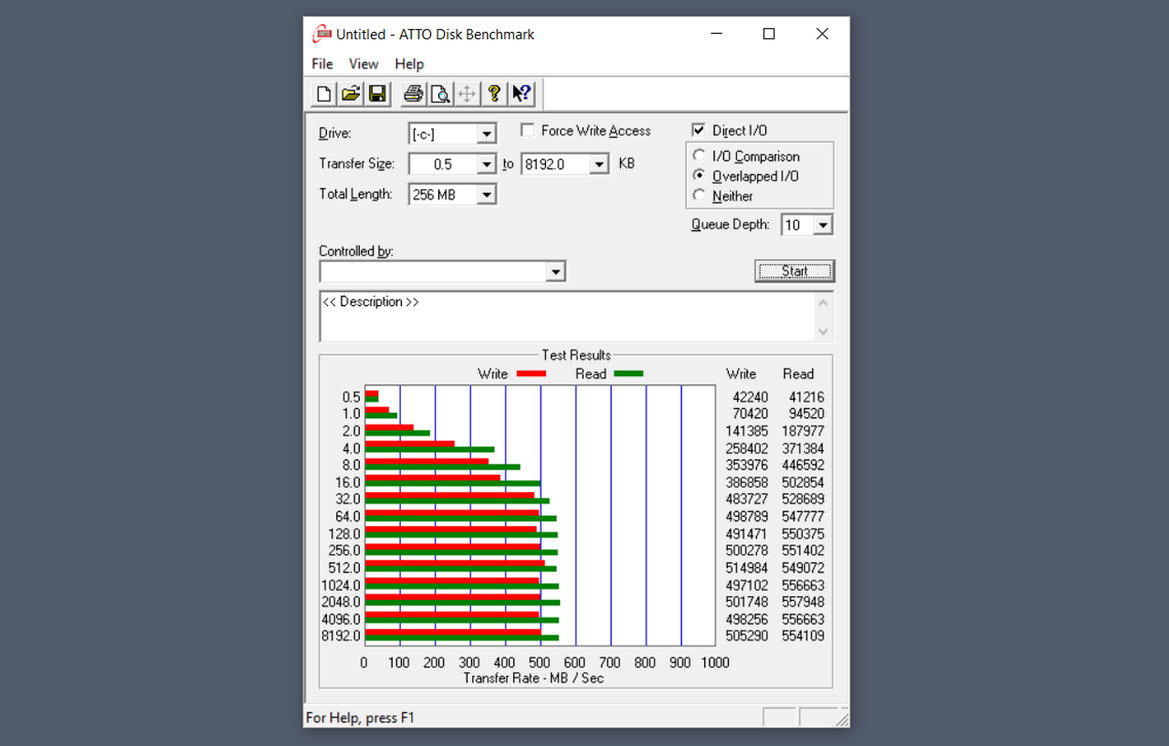Maximize the ATTO Disk Benchmark window

point(769,34)
